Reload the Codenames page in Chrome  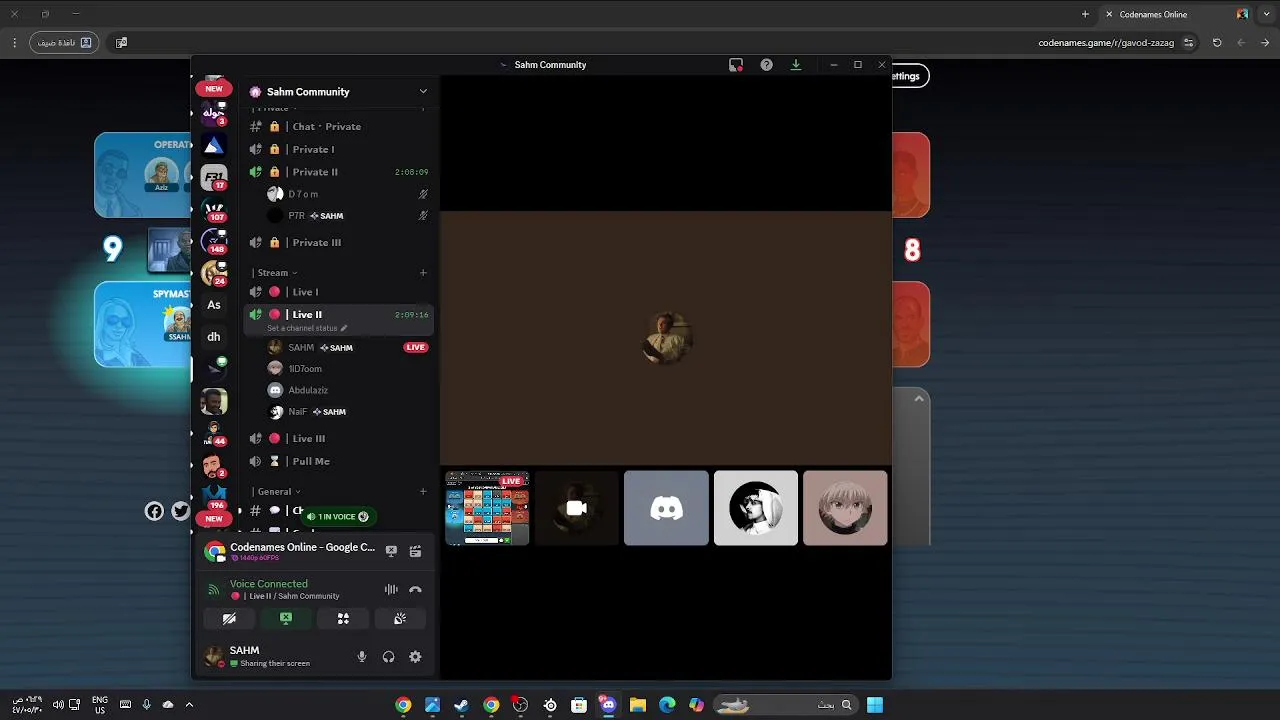pos(1217,43)
